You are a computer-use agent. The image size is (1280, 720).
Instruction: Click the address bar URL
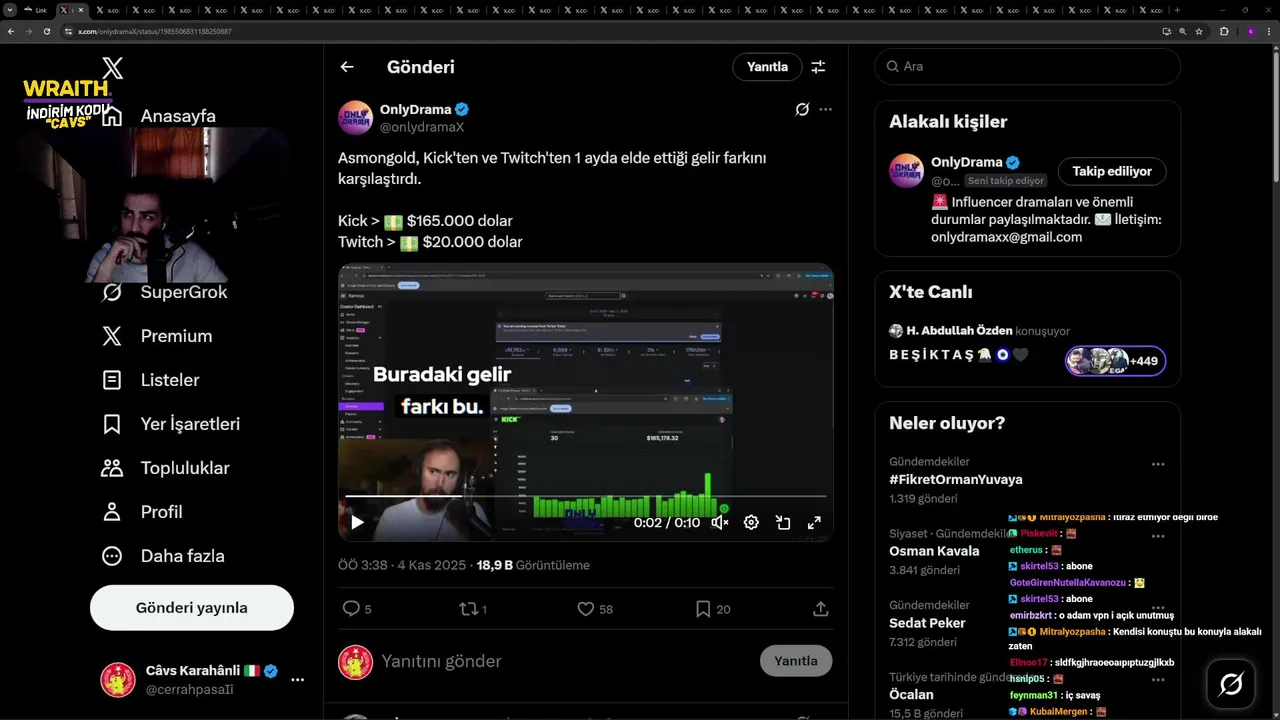(x=155, y=31)
